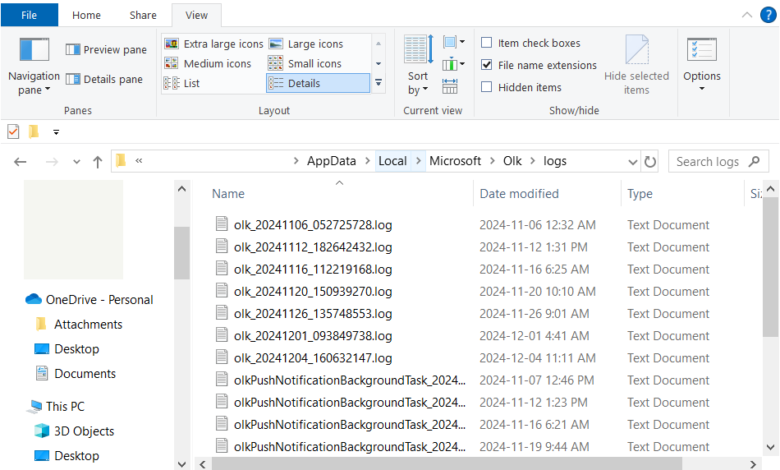
Task: Select This PC in navigation pane
Action: [x=65, y=406]
